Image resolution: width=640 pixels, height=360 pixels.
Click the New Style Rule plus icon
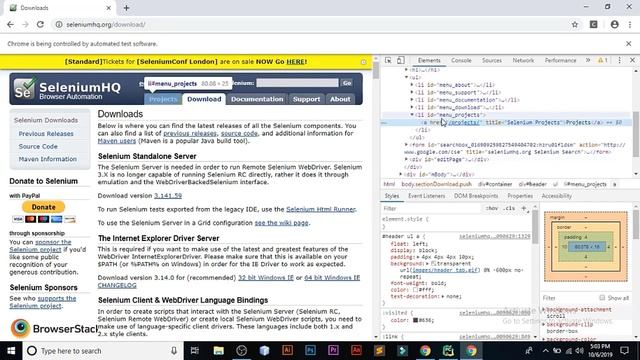(x=524, y=208)
